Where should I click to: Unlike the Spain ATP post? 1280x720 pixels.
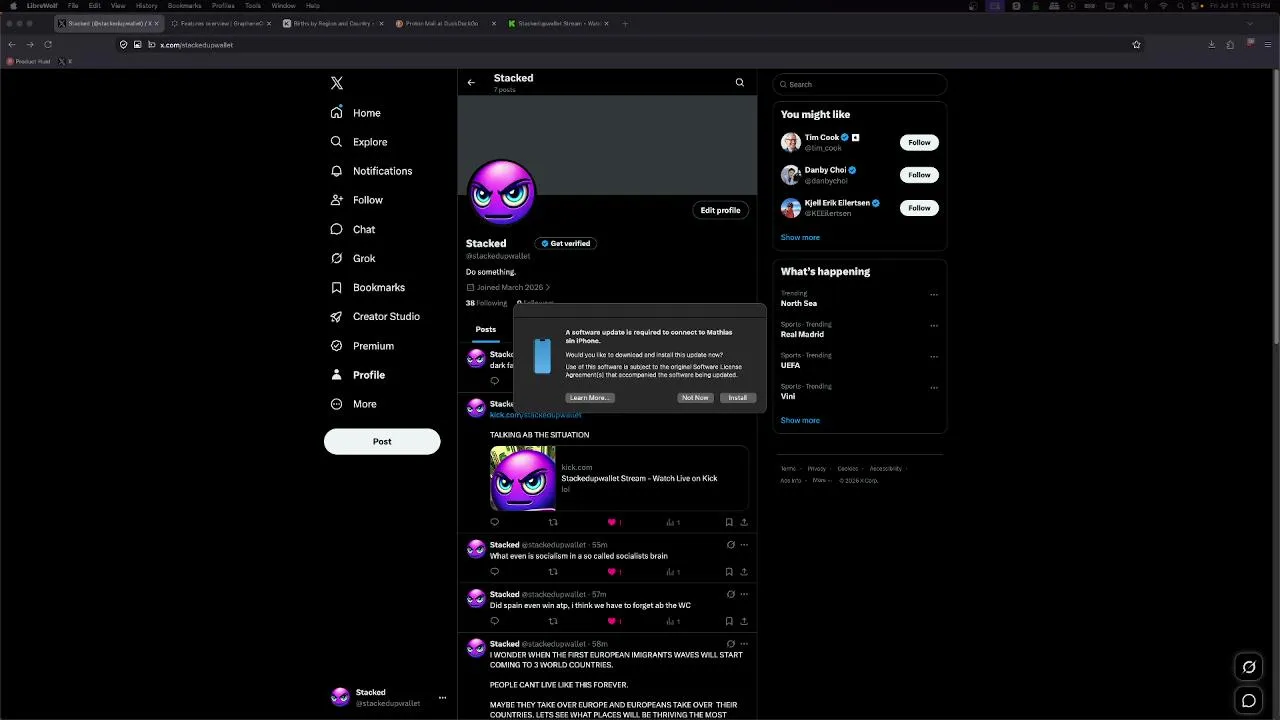click(x=614, y=621)
